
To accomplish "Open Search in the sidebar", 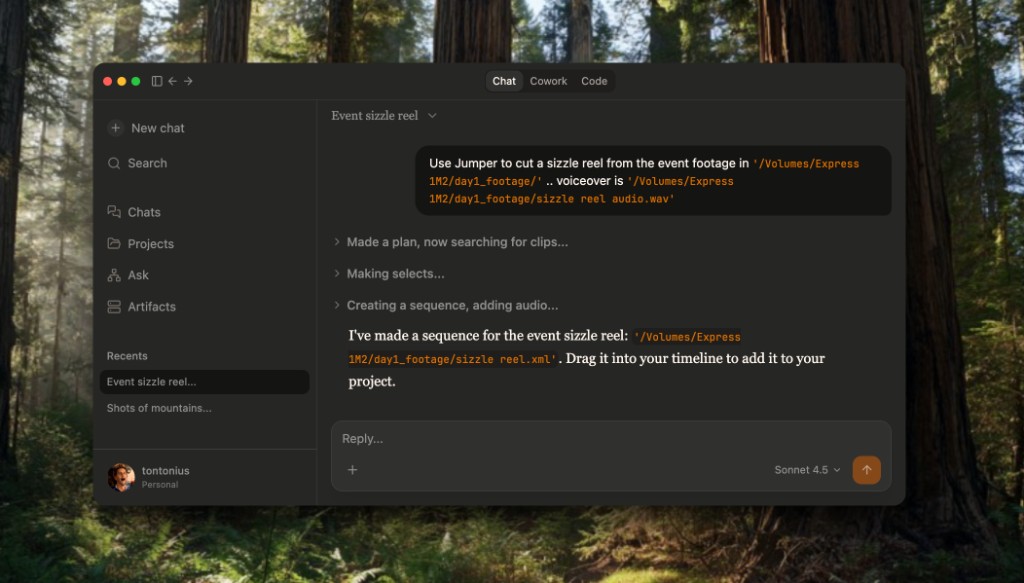I will (146, 163).
